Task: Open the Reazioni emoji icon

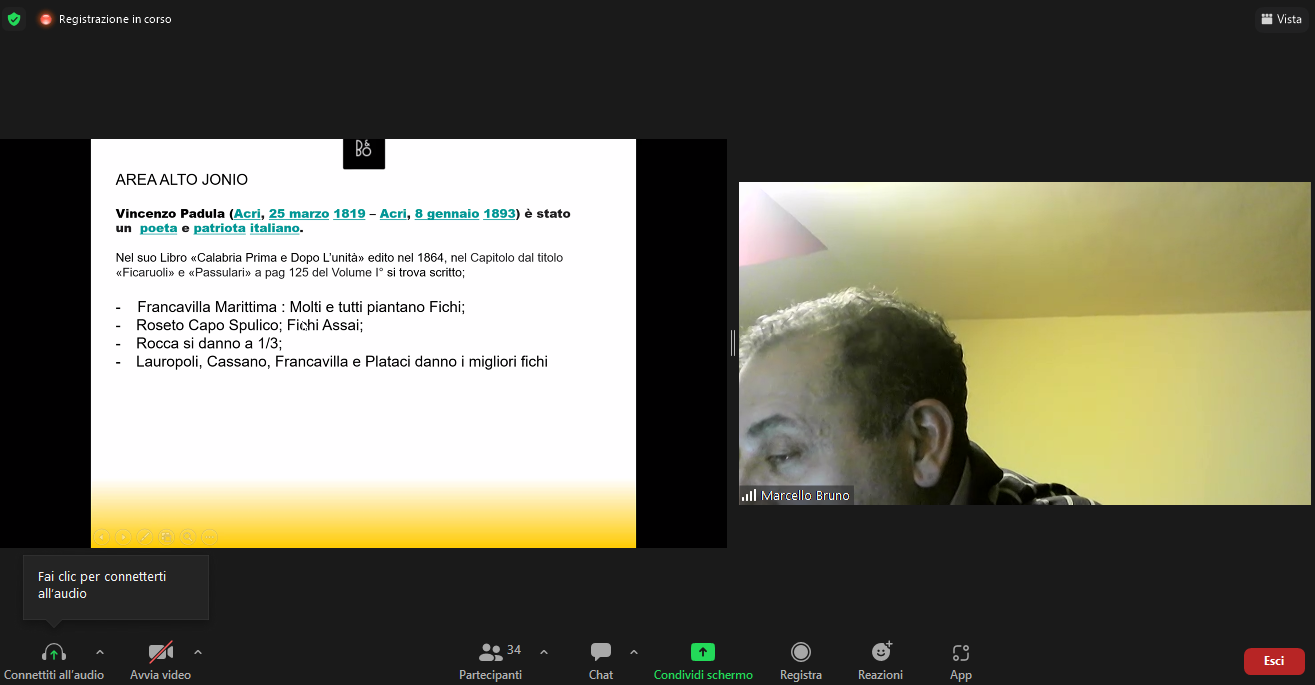Action: [881, 652]
